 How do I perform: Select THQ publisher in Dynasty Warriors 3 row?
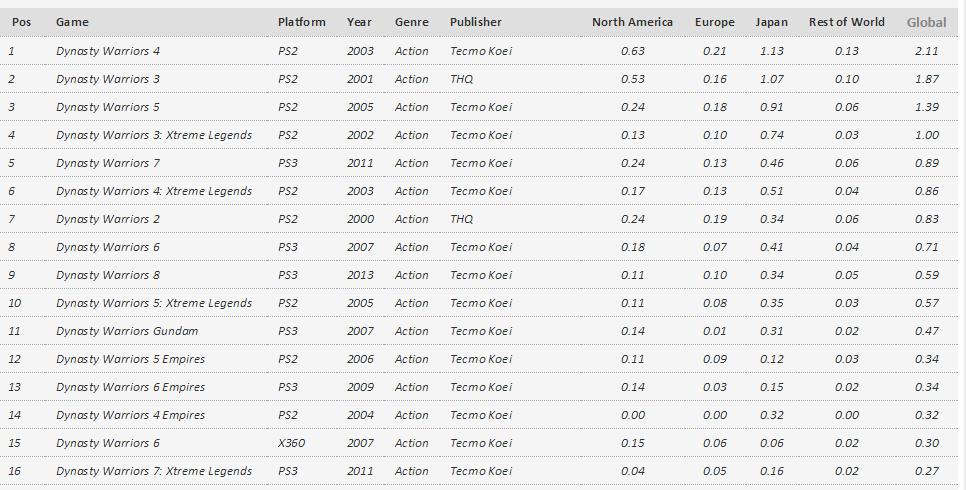(461, 79)
